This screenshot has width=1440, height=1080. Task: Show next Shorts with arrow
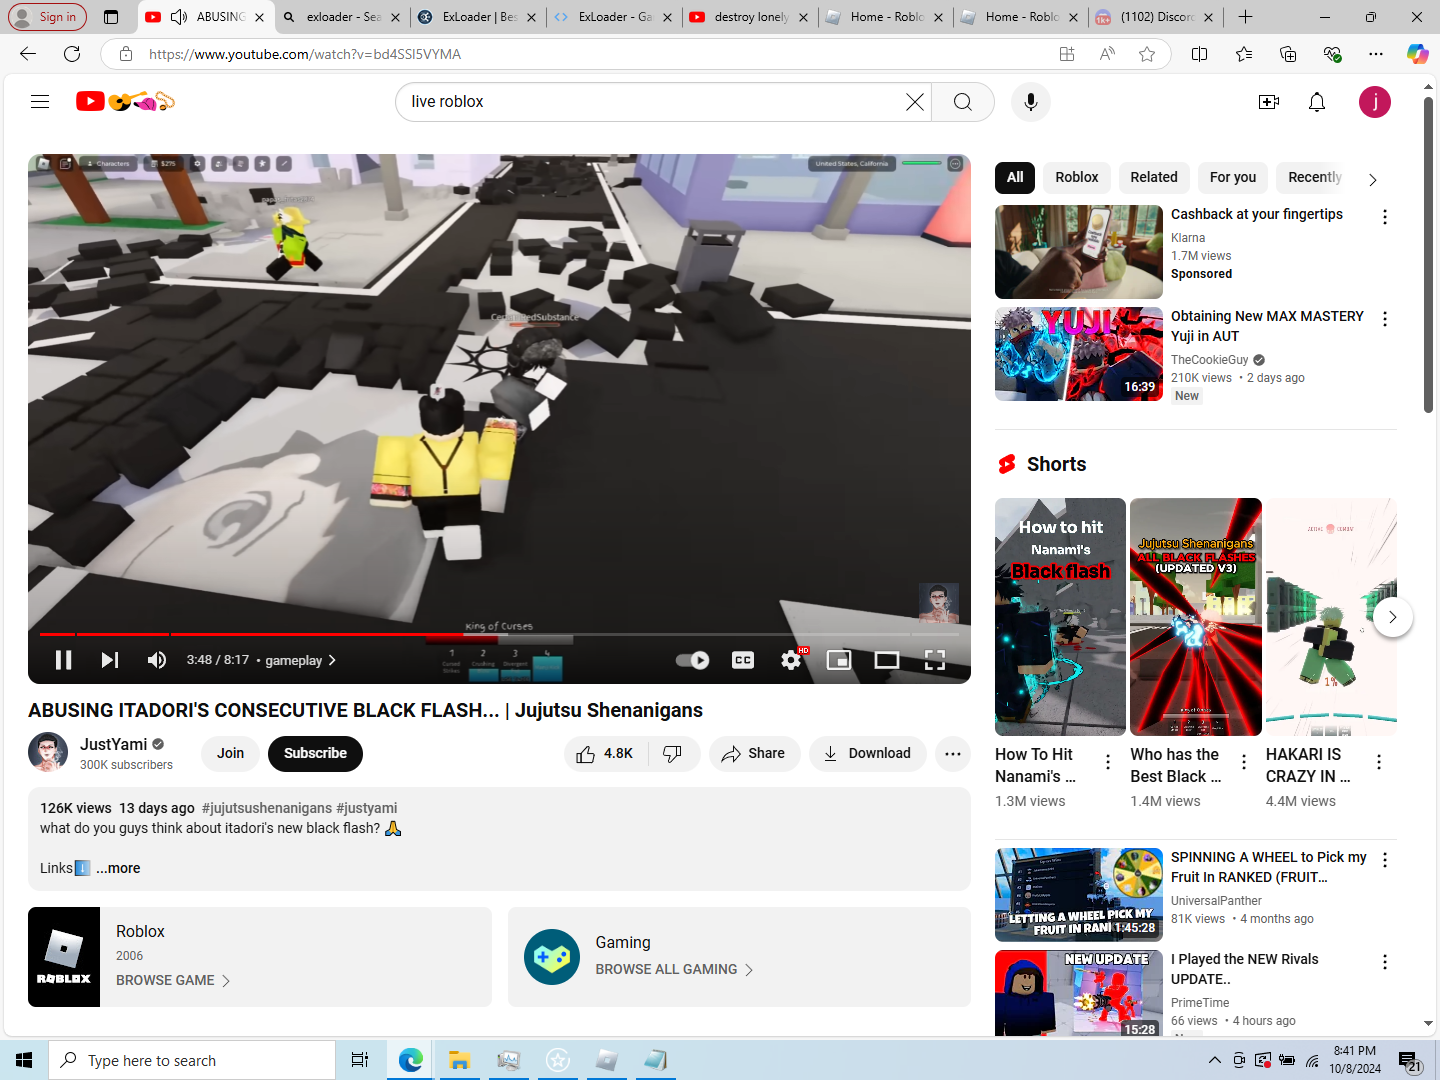pos(1393,617)
